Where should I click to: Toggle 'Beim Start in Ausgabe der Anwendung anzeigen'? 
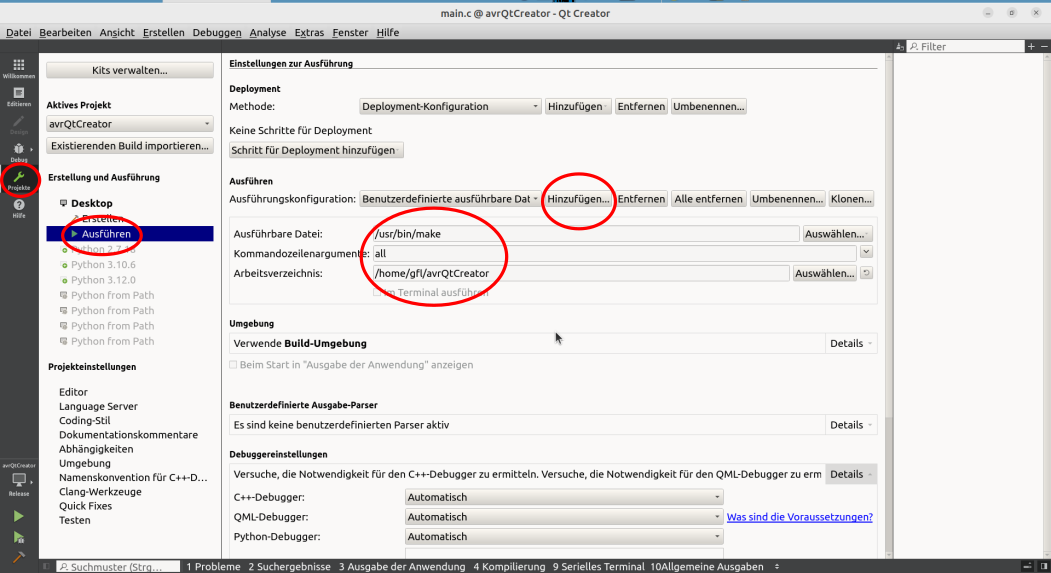[233, 365]
